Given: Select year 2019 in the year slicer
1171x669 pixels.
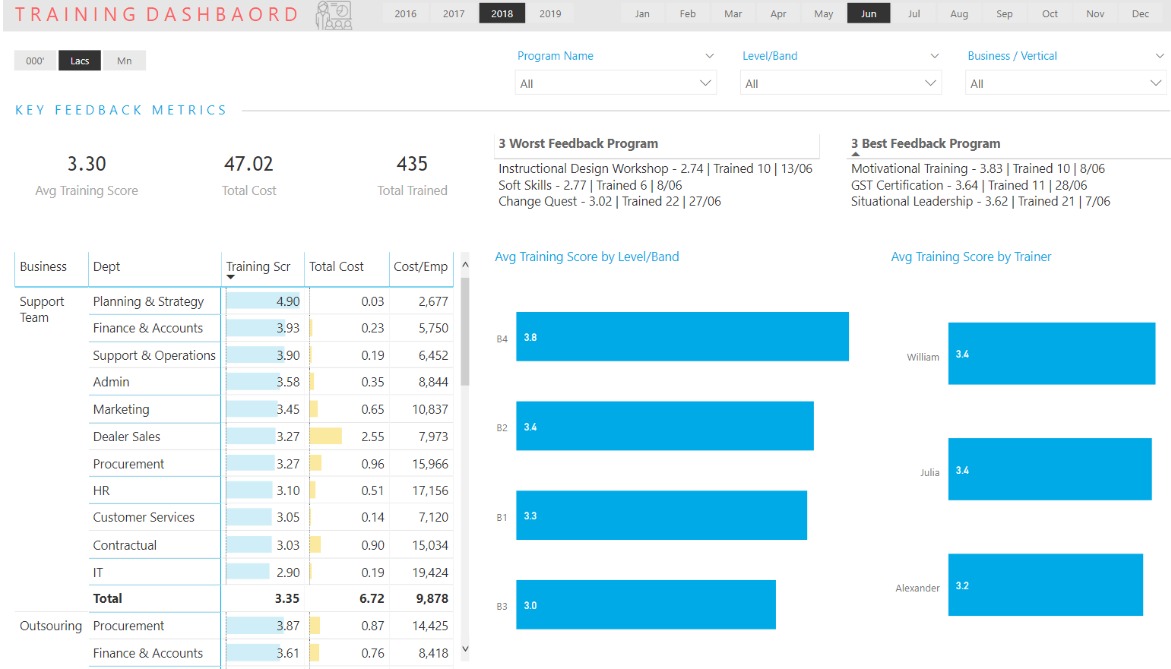Looking at the screenshot, I should tap(550, 14).
